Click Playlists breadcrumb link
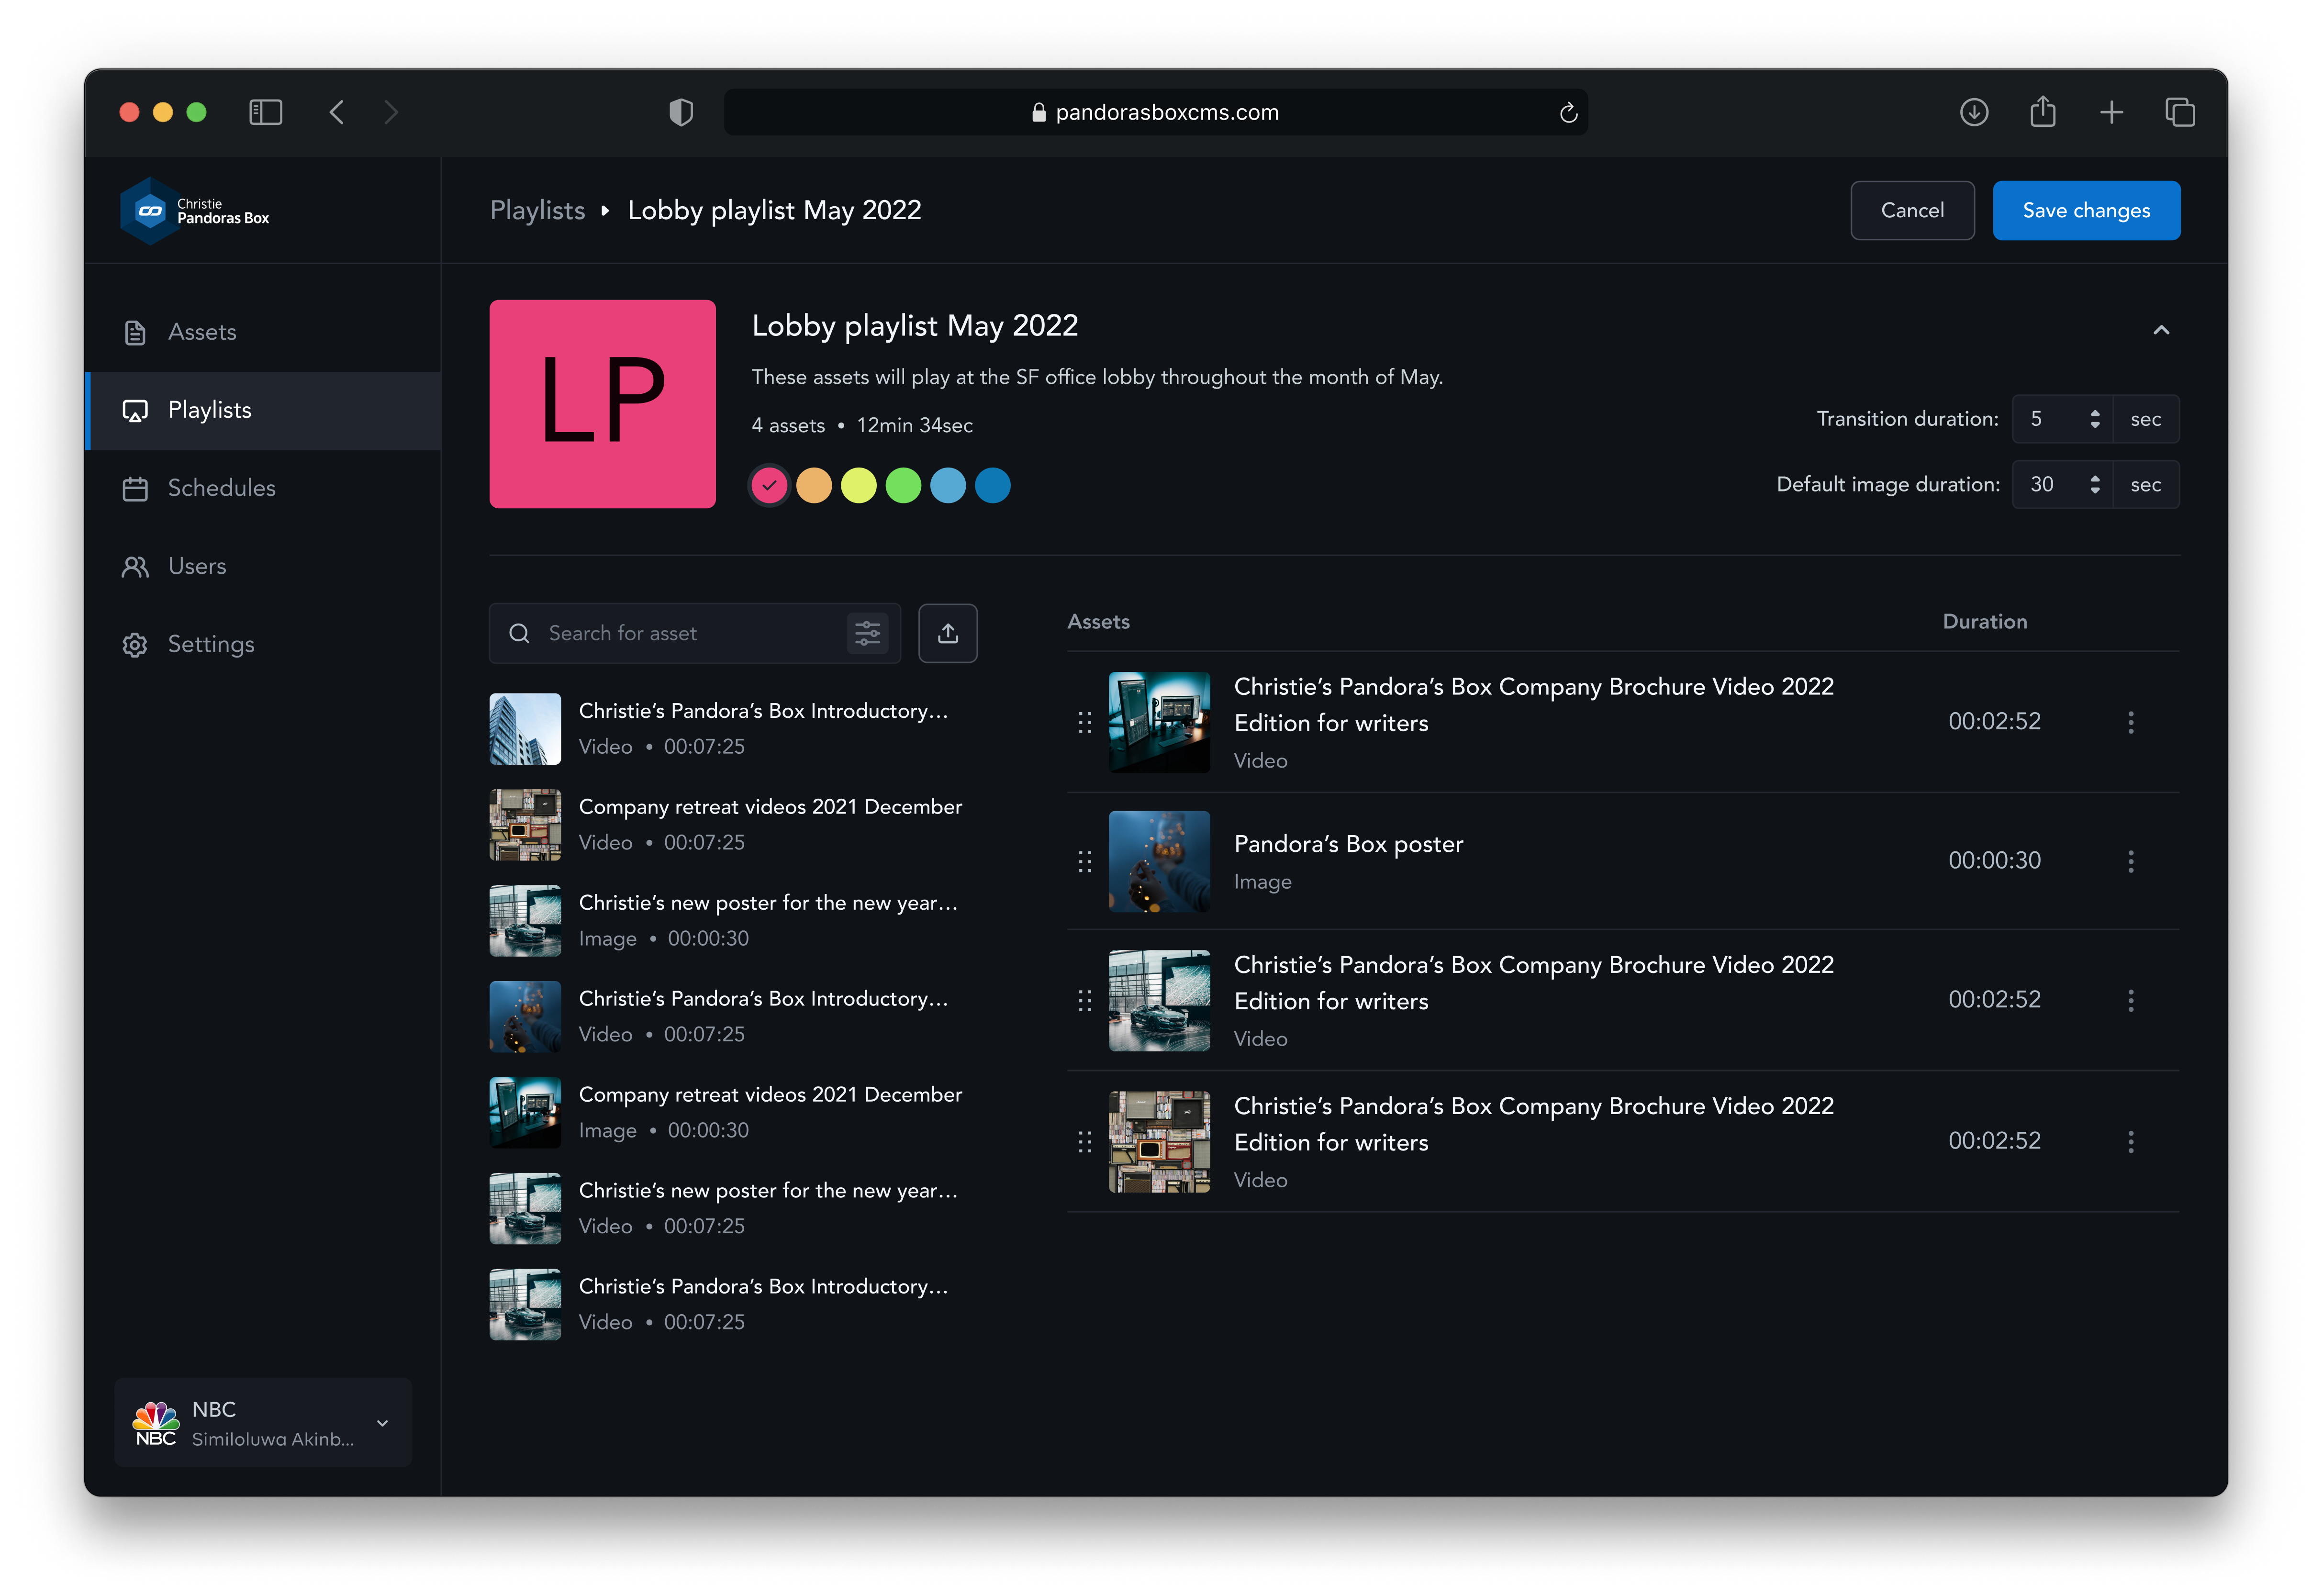The image size is (2312, 1596). coord(537,210)
